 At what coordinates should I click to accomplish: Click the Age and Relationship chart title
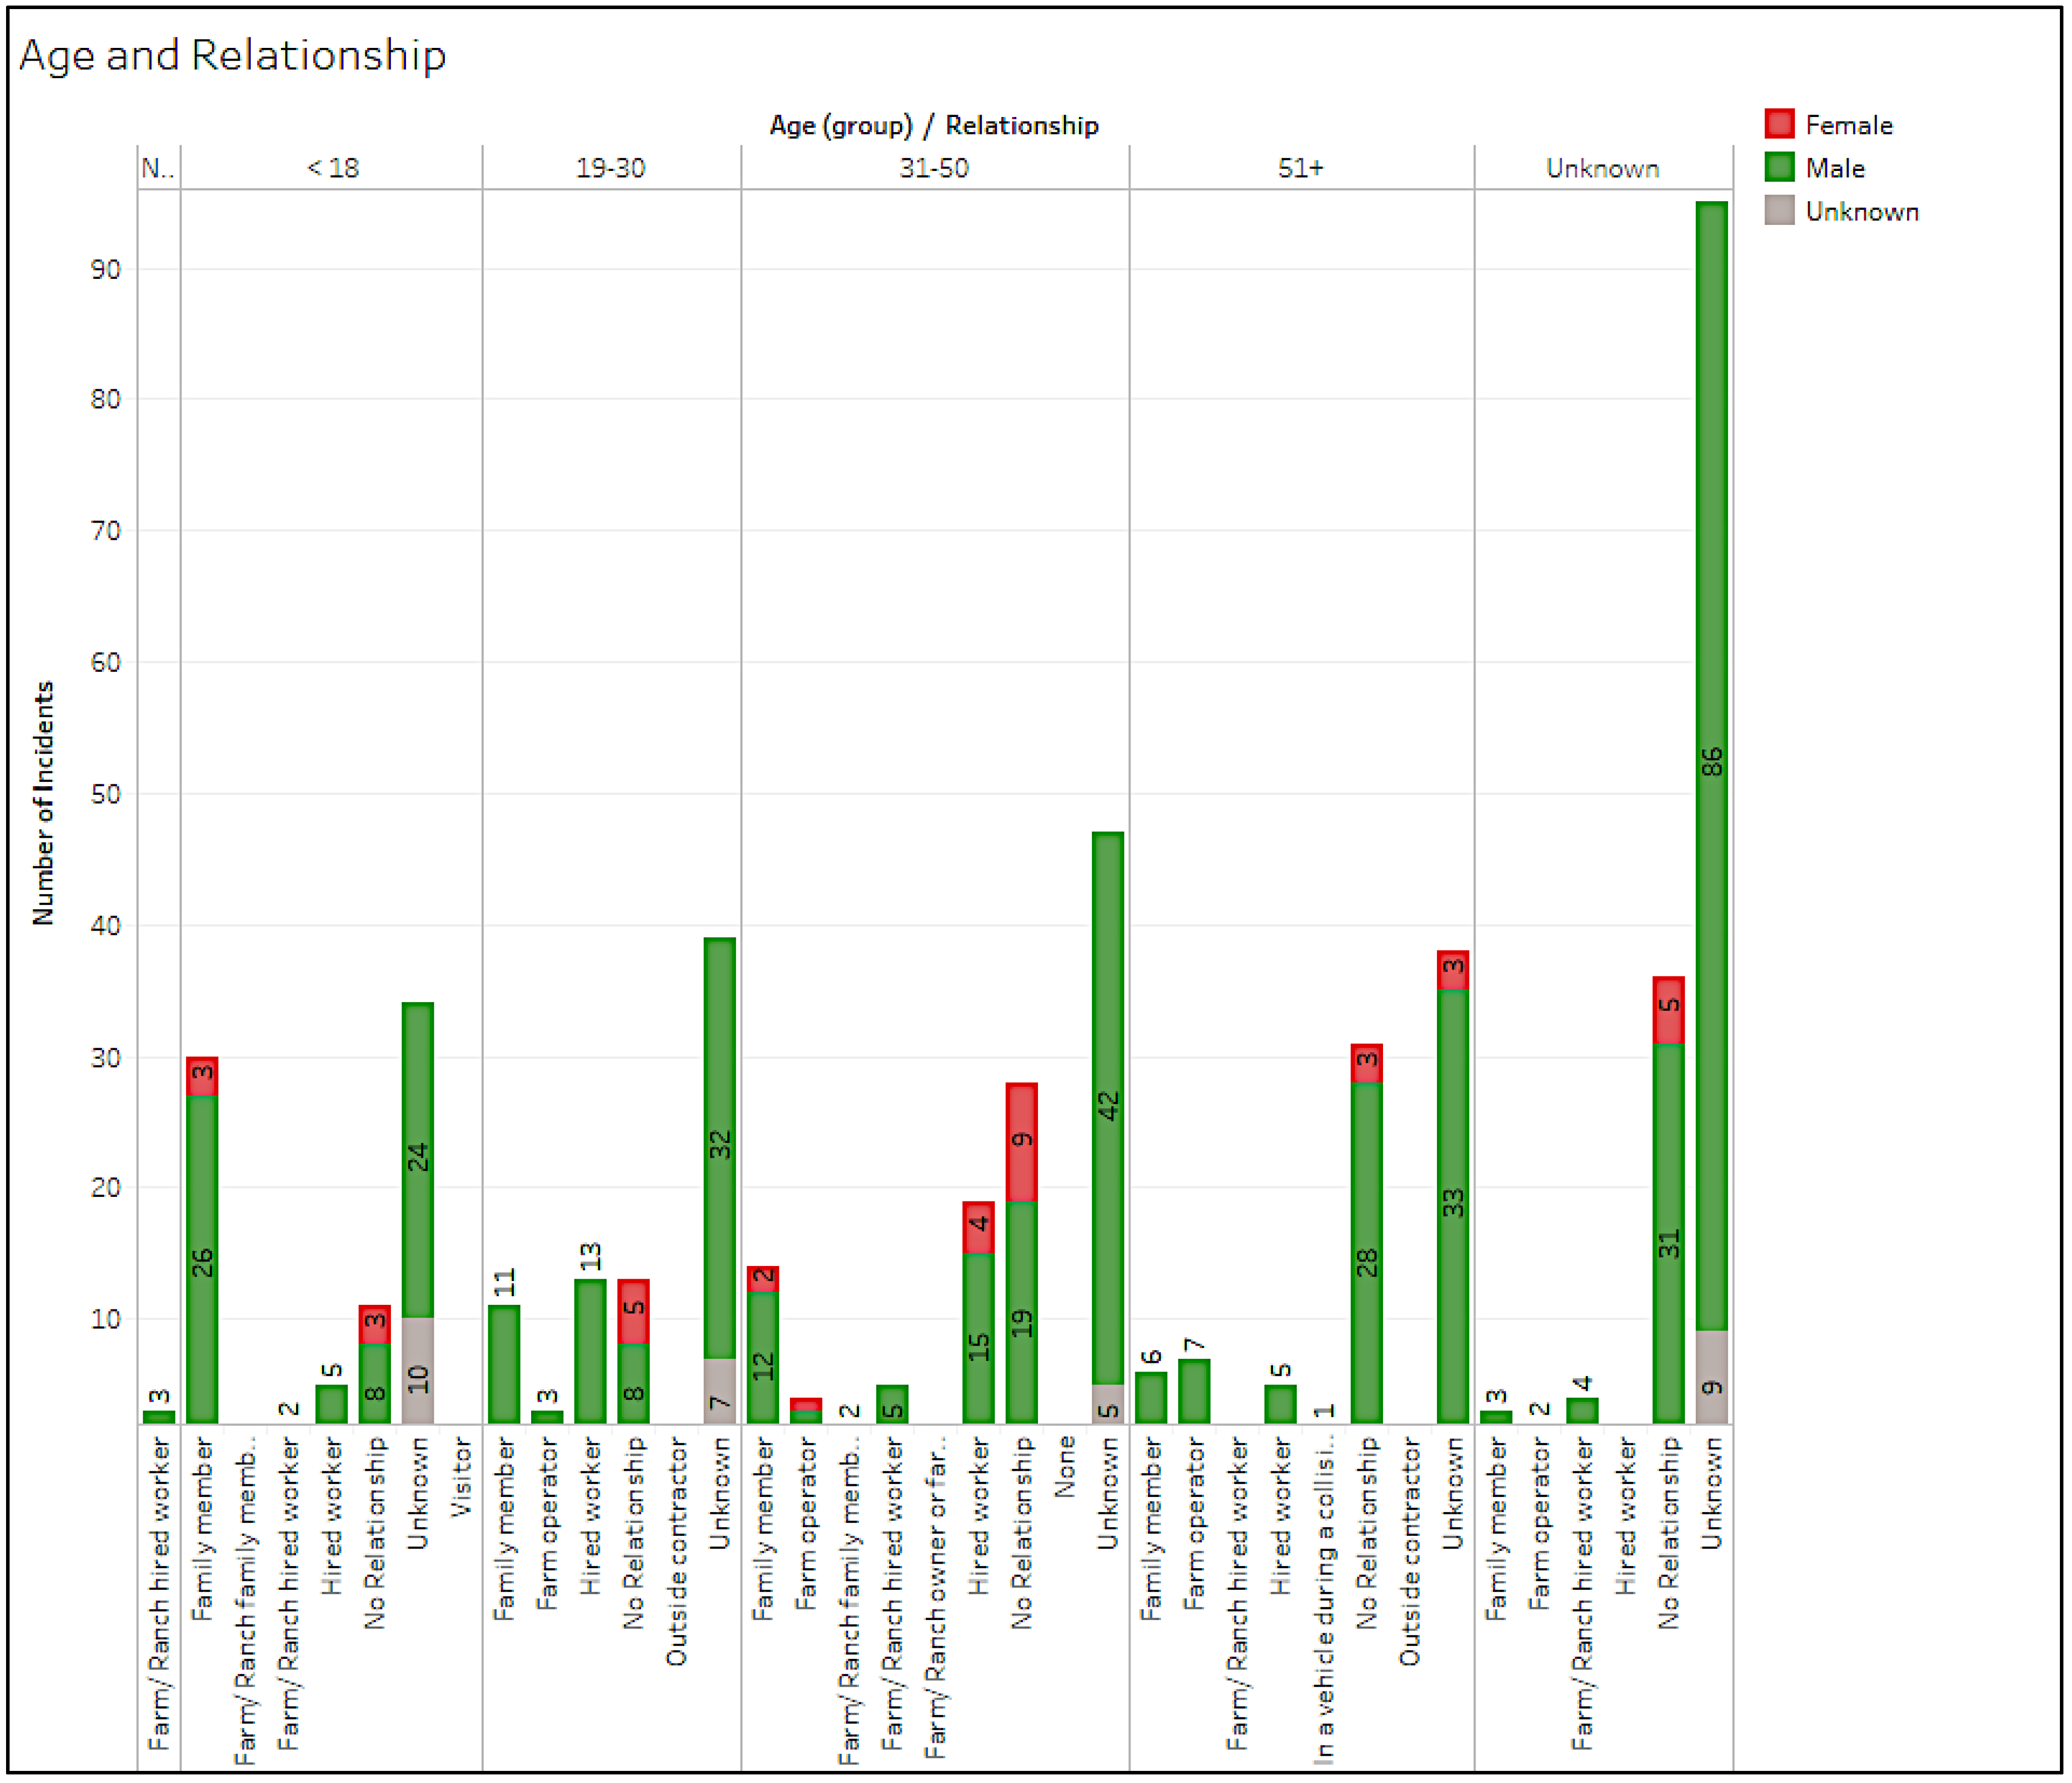tap(232, 55)
